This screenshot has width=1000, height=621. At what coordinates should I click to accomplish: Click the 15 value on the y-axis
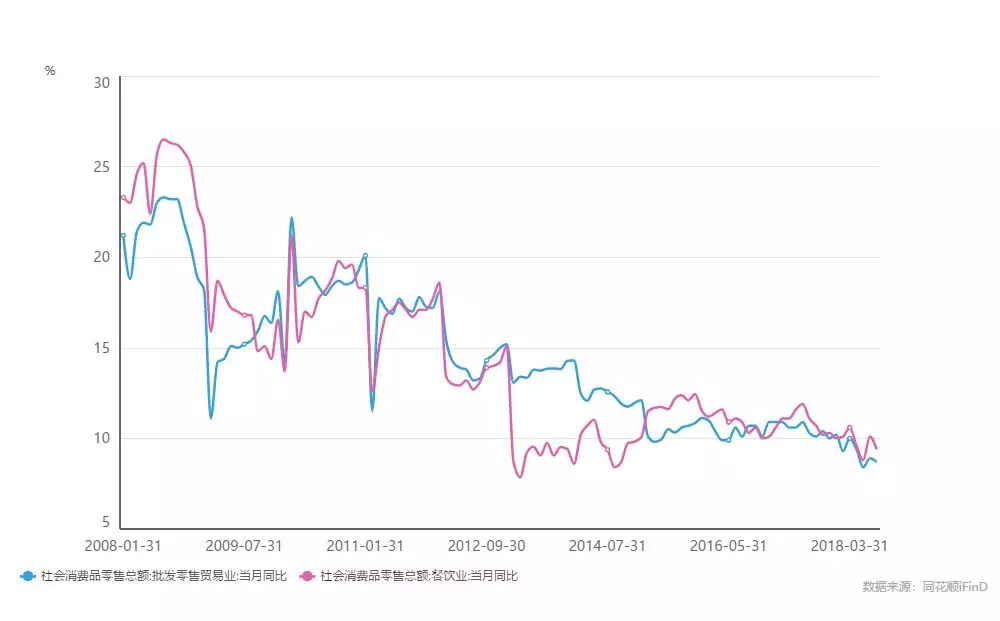click(101, 348)
